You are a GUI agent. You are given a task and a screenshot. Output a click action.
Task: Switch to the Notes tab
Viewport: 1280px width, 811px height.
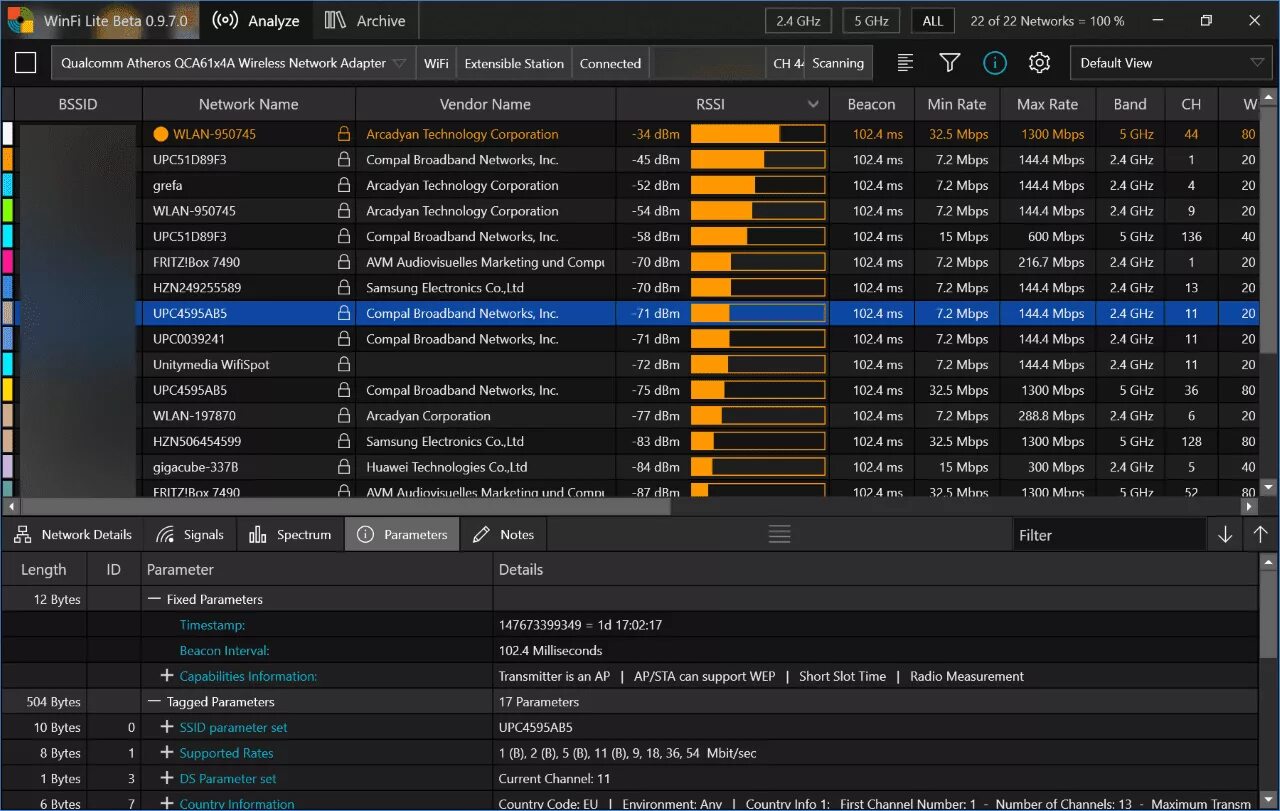(x=504, y=535)
